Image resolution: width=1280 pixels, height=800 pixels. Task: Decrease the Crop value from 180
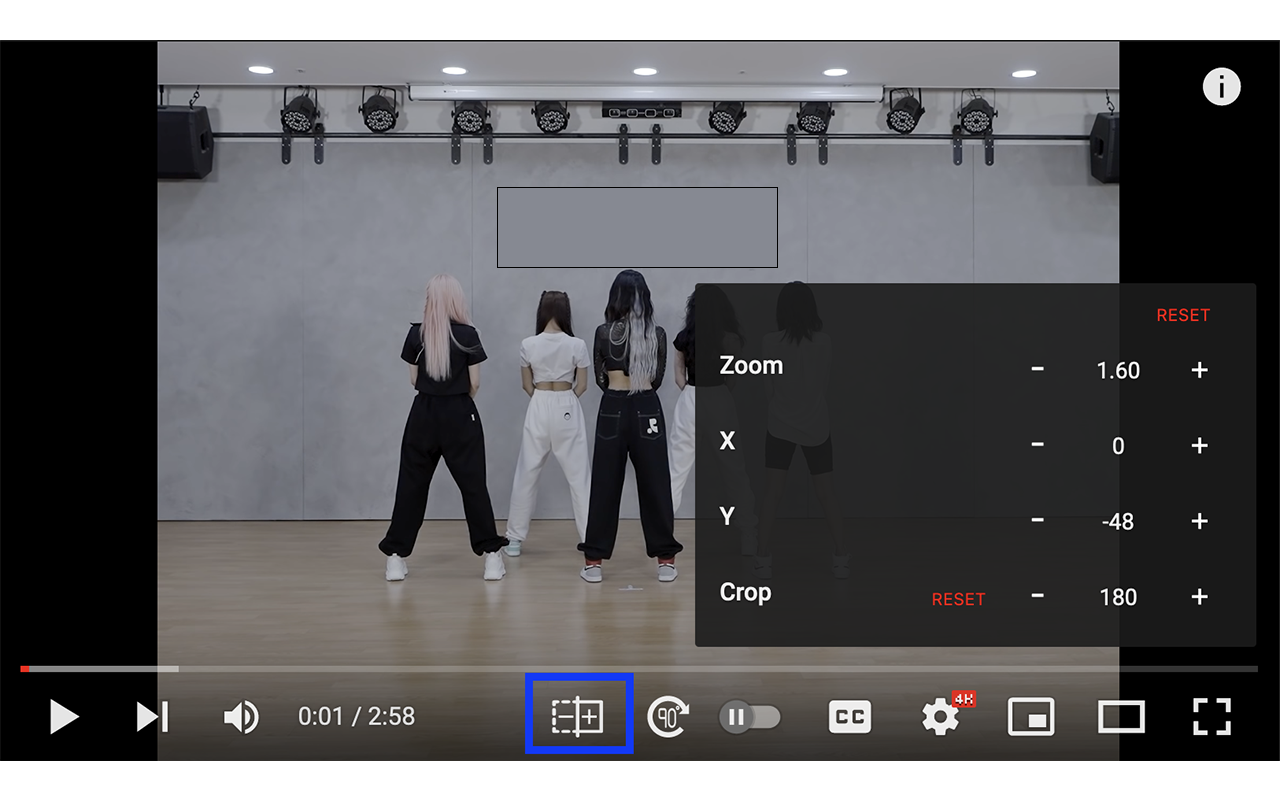1037,597
